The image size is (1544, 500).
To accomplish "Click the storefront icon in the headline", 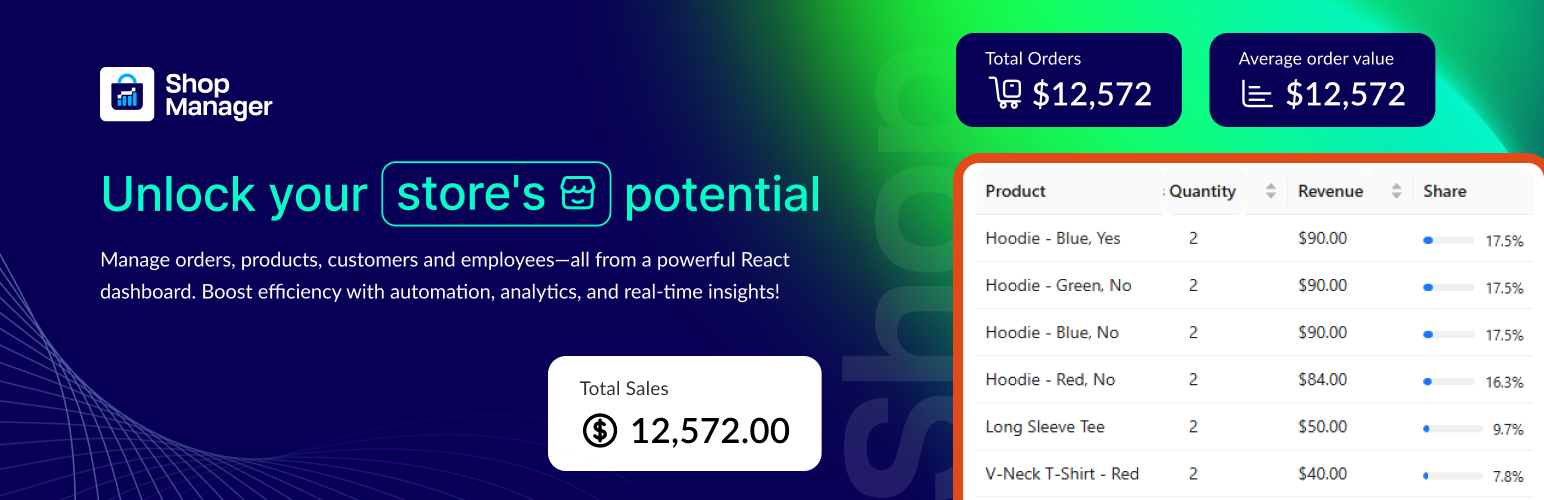I will 584,193.
